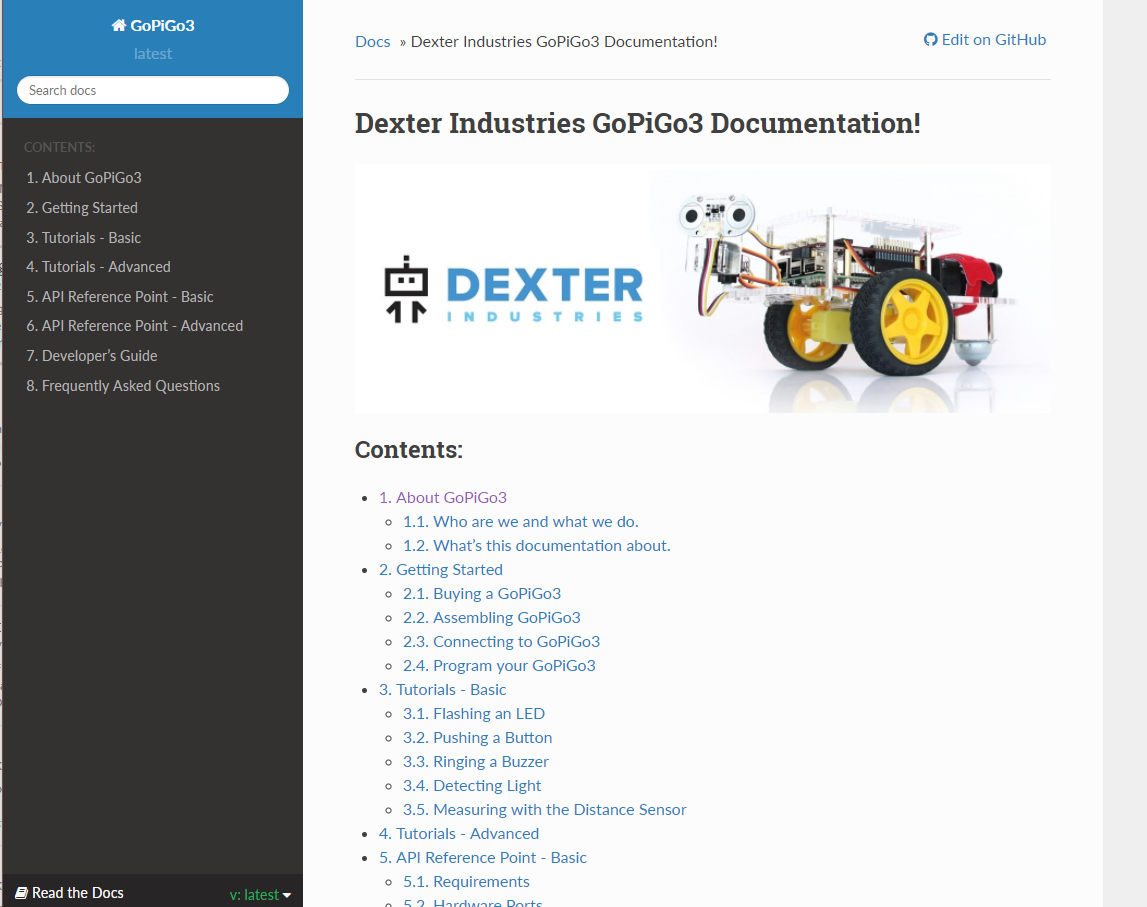Screen dimensions: 1147x907
Task: Open contents link 5. API Reference Point - Basic
Action: [x=483, y=858]
